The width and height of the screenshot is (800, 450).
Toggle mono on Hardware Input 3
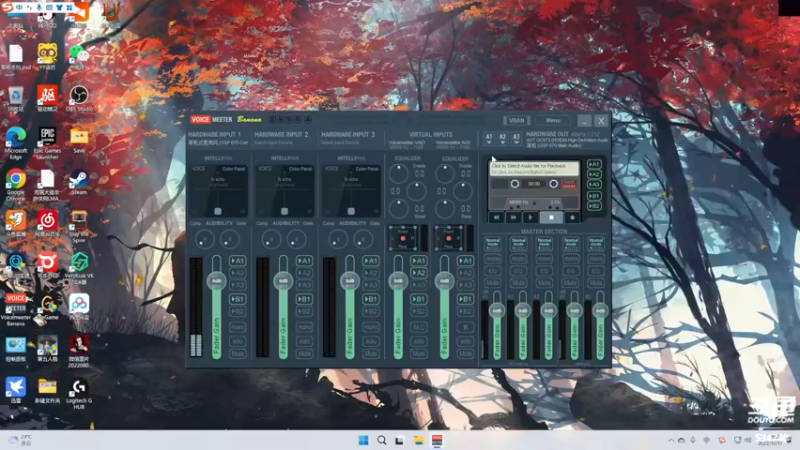pyautogui.click(x=371, y=327)
